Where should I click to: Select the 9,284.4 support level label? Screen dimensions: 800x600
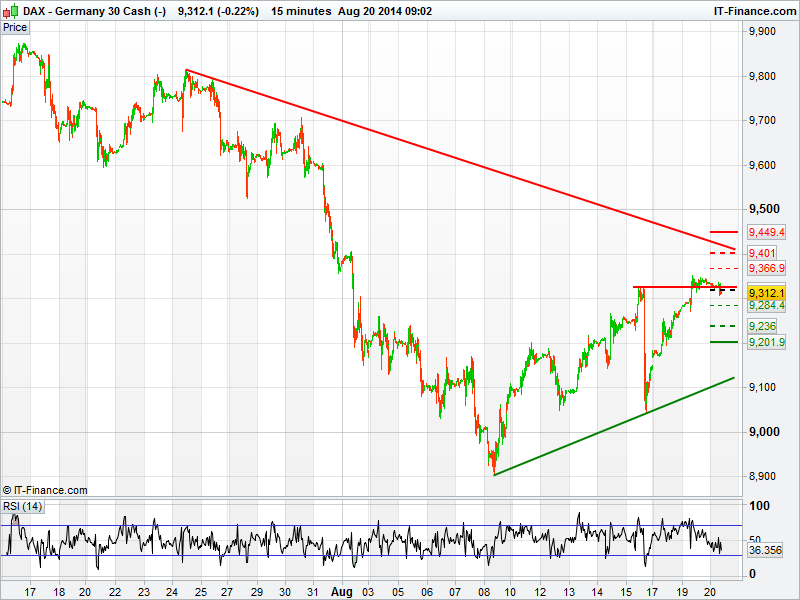tap(766, 305)
